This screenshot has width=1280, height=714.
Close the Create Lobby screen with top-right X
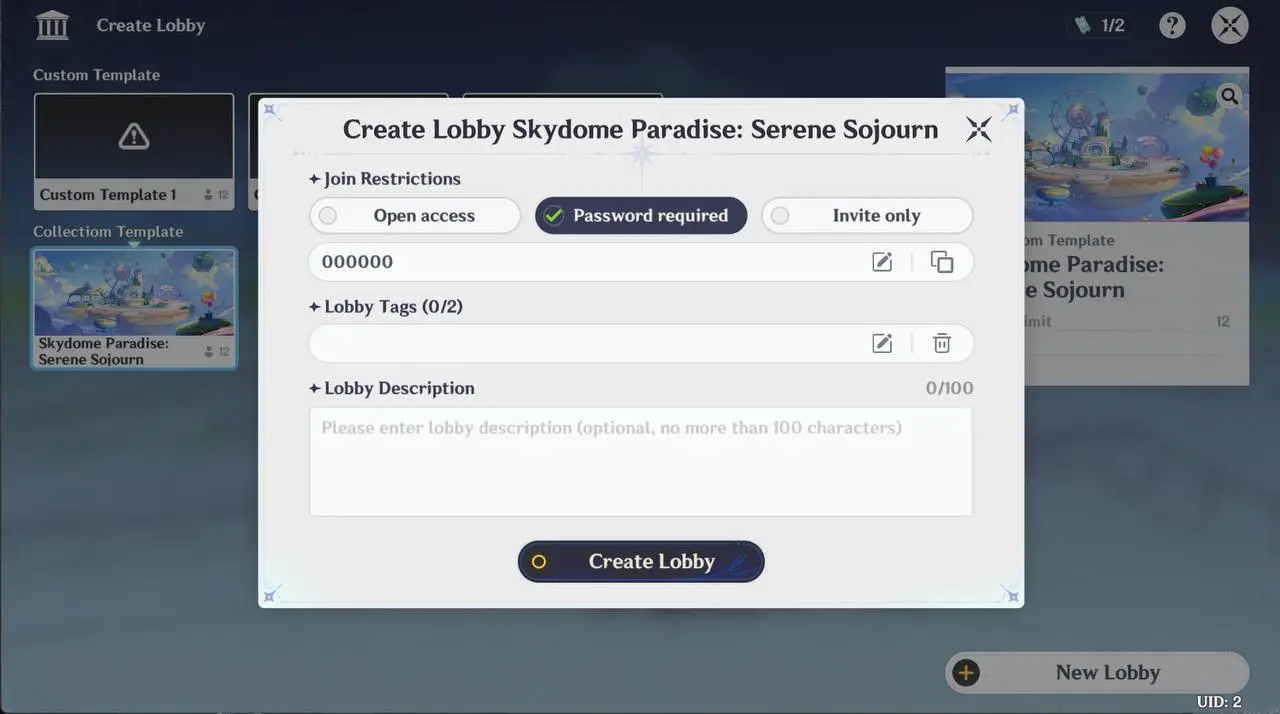pyautogui.click(x=1230, y=25)
